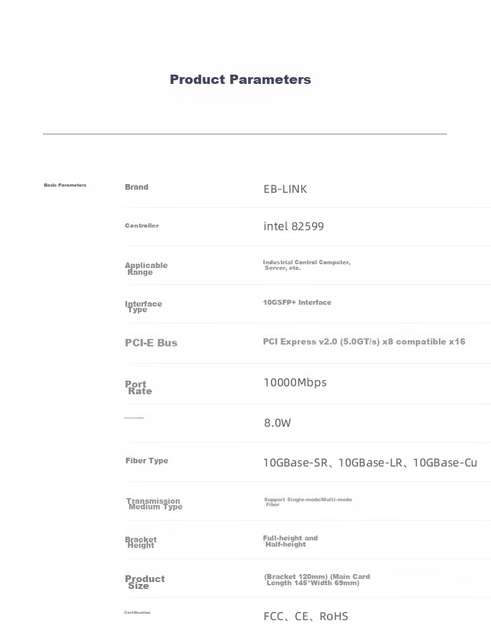
Task: Click the Port Rate label
Action: pyautogui.click(x=139, y=387)
